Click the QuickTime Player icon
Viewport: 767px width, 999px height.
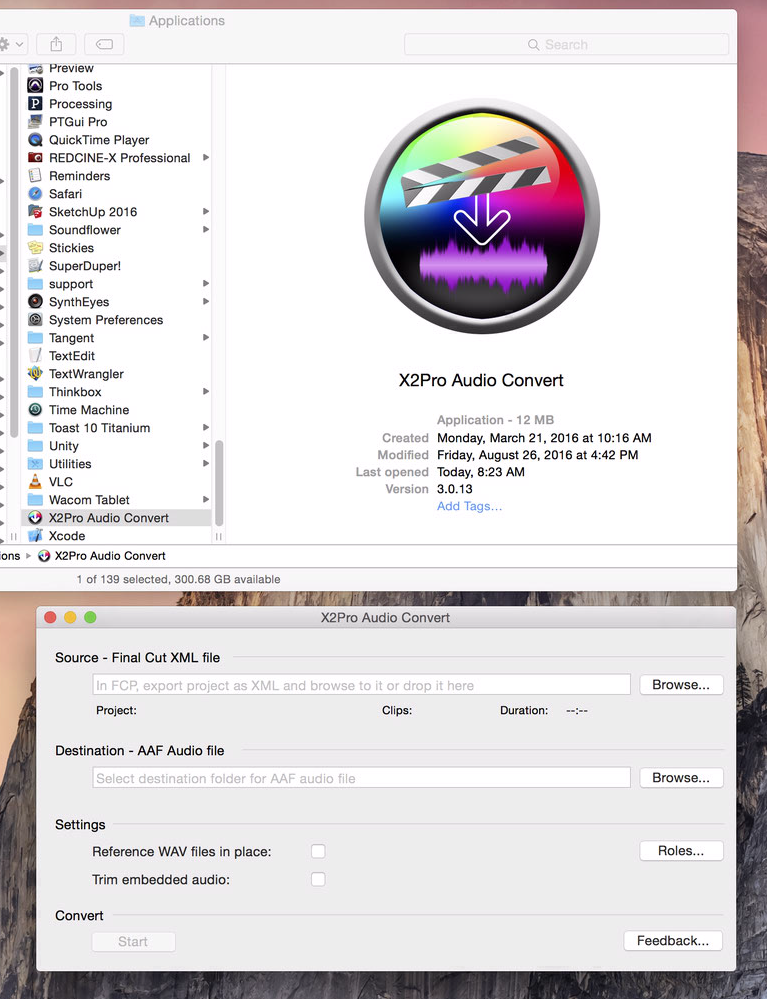tap(36, 140)
